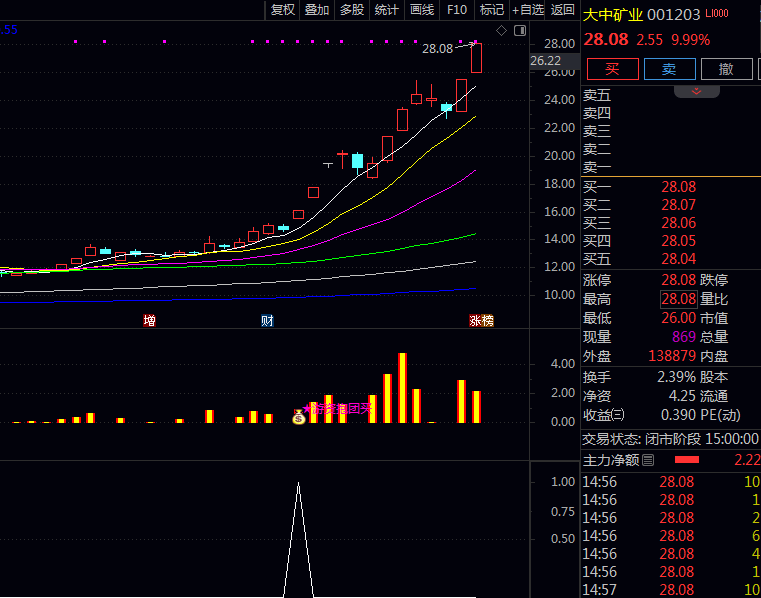Open the 主力净额 list icon
The height and width of the screenshot is (598, 761).
tap(648, 460)
